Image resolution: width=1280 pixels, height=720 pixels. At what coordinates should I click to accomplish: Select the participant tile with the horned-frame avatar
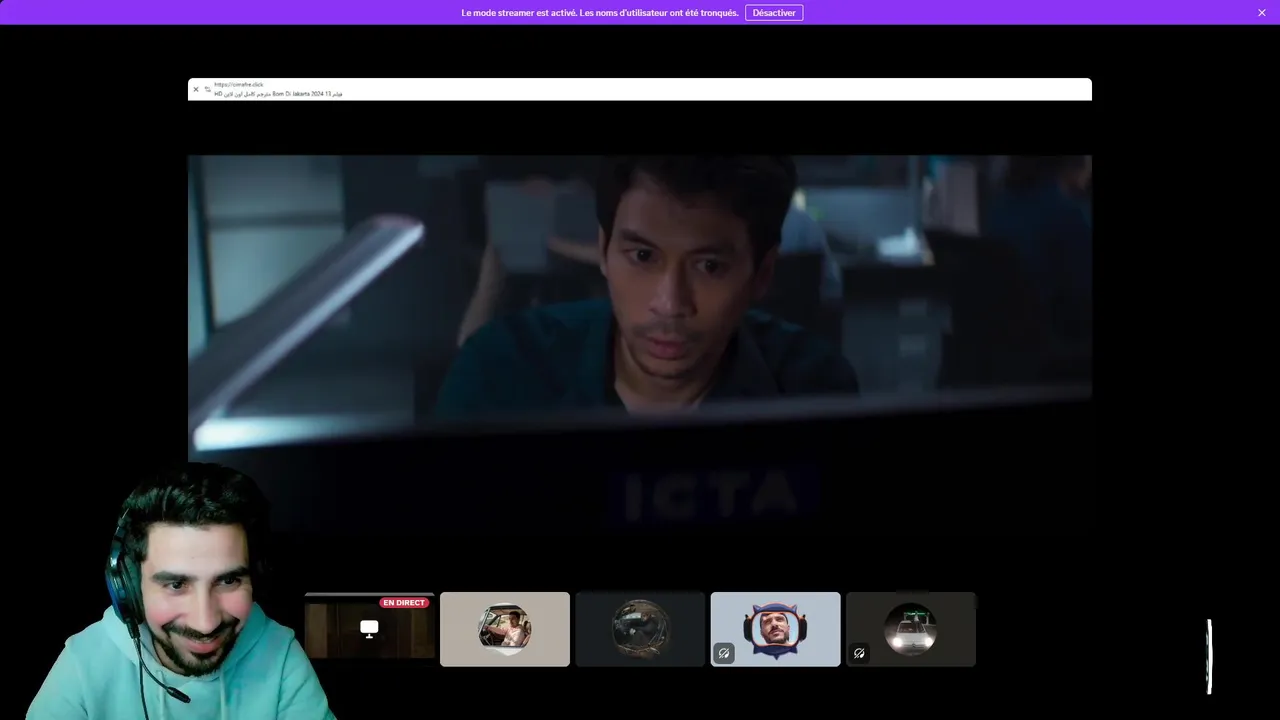(776, 629)
